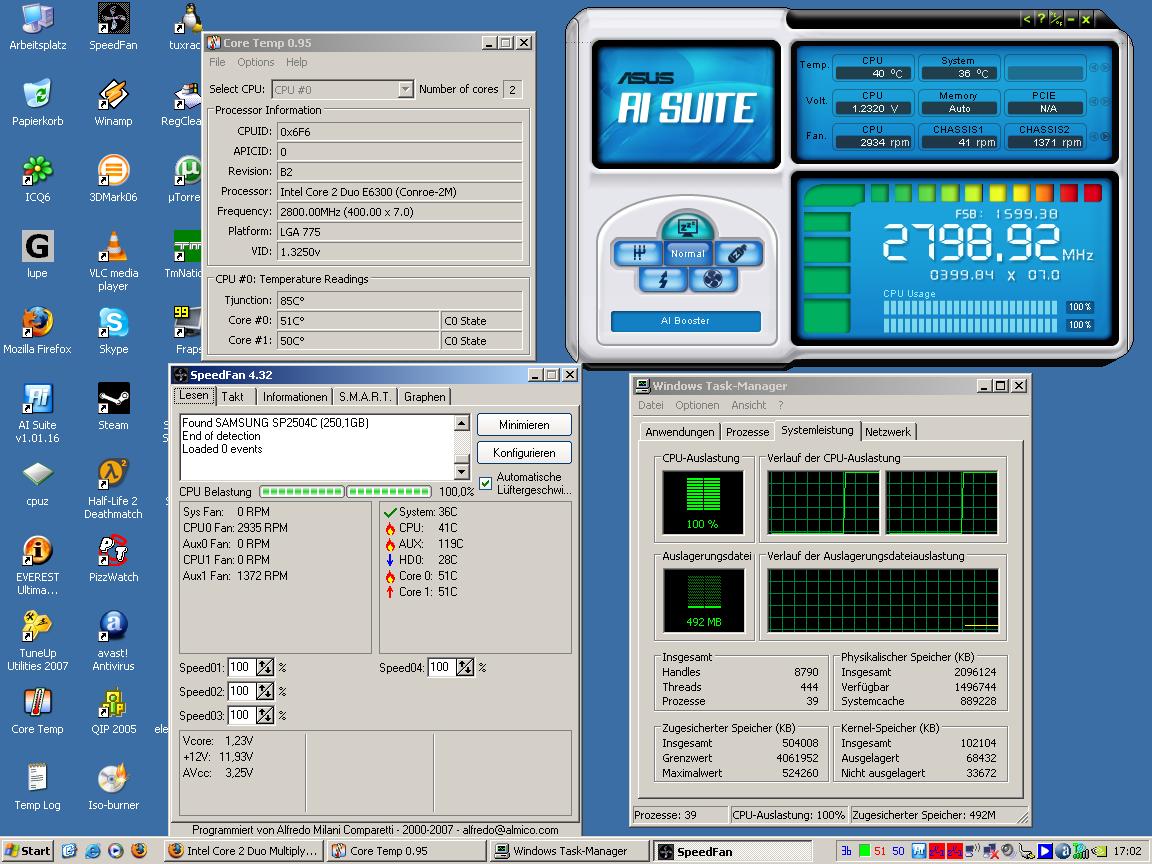Viewport: 1152px width, 864px height.
Task: Click the lightning bolt AI Booster icon
Action: pos(663,279)
